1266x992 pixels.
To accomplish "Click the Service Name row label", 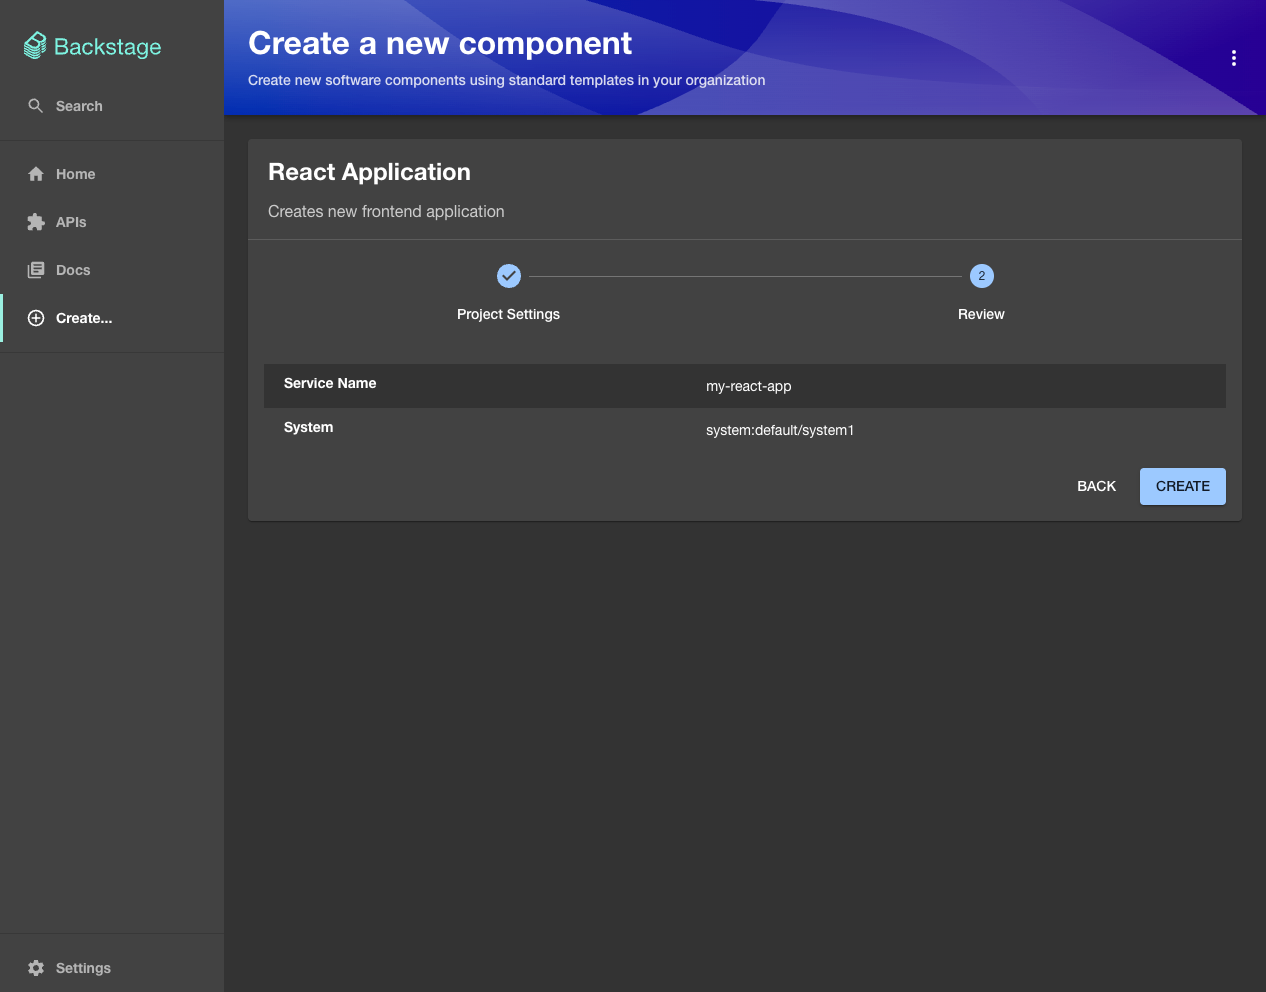I will 330,383.
